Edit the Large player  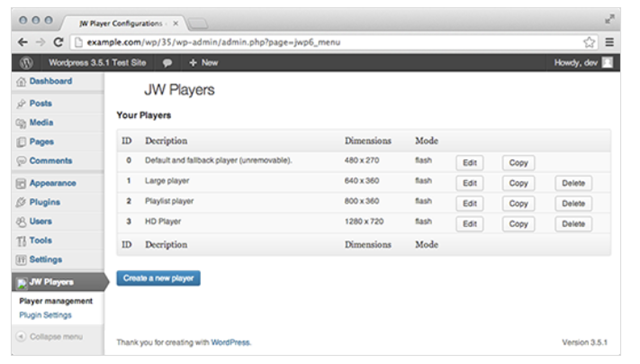pyautogui.click(x=470, y=183)
